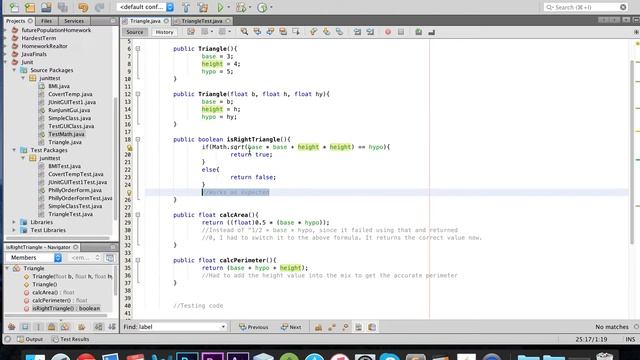Click the New Project toolbar icon
This screenshot has height=360, width=640.
coord(30,7)
